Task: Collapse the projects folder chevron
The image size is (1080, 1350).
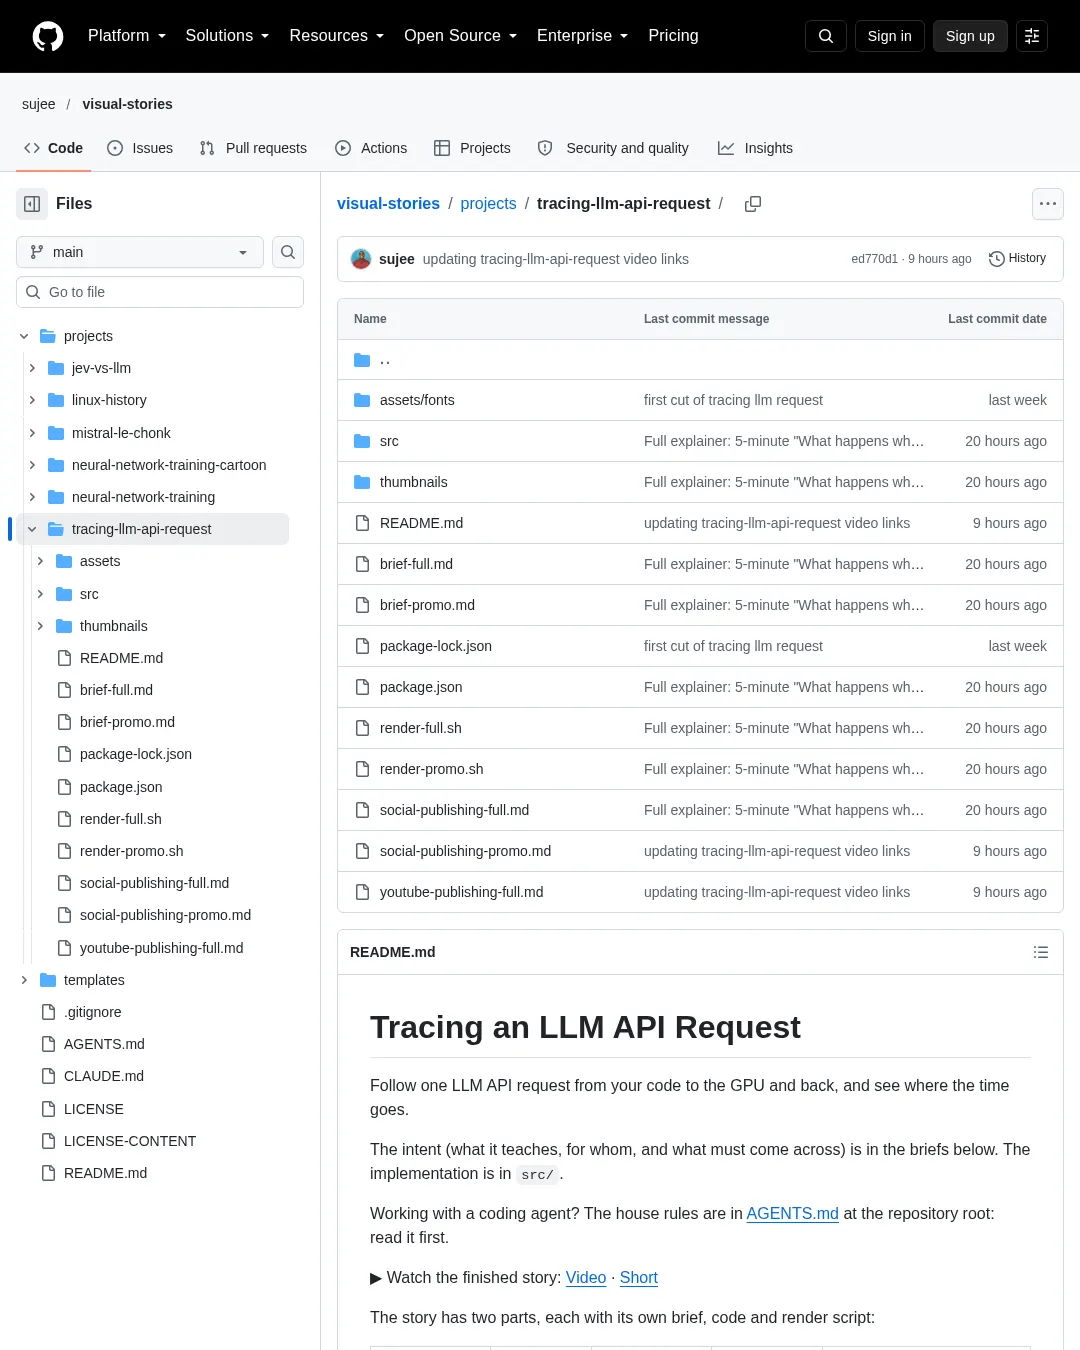Action: 24,336
